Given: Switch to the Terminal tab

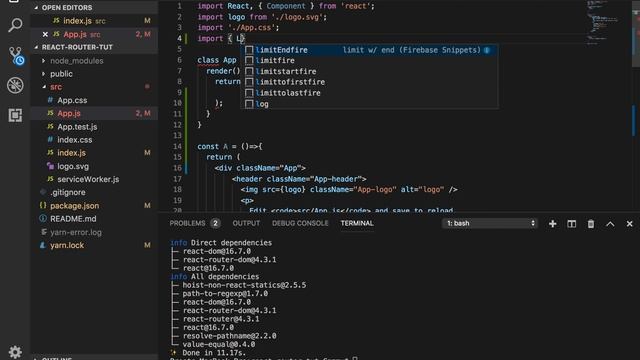Looking at the screenshot, I should pyautogui.click(x=357, y=223).
